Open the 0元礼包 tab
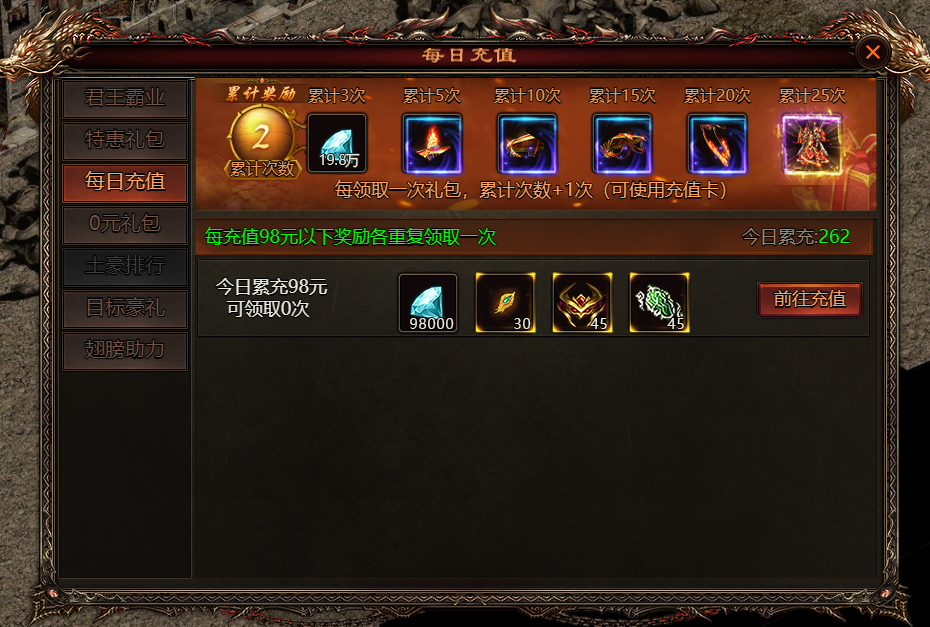930x627 pixels. click(x=125, y=224)
